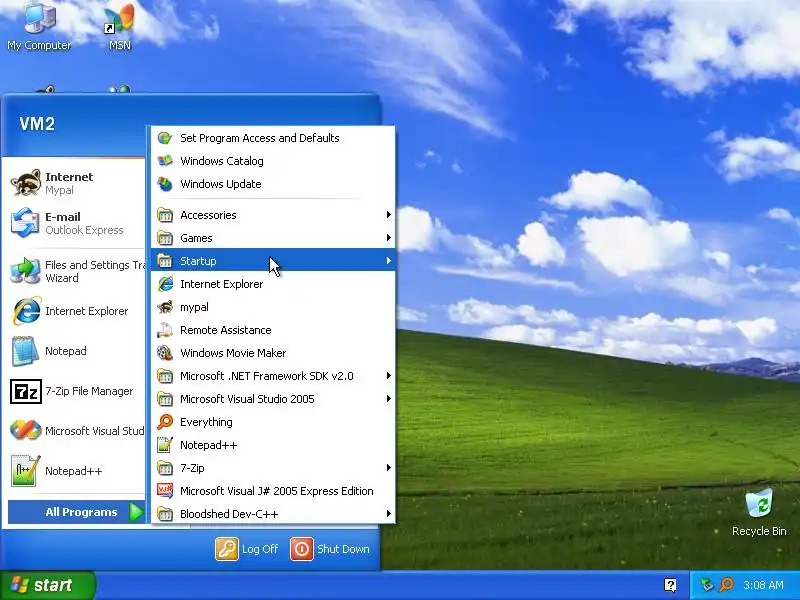Screen dimensions: 800x600
Task: Click Set Program Access and Defaults icon
Action: [165, 138]
